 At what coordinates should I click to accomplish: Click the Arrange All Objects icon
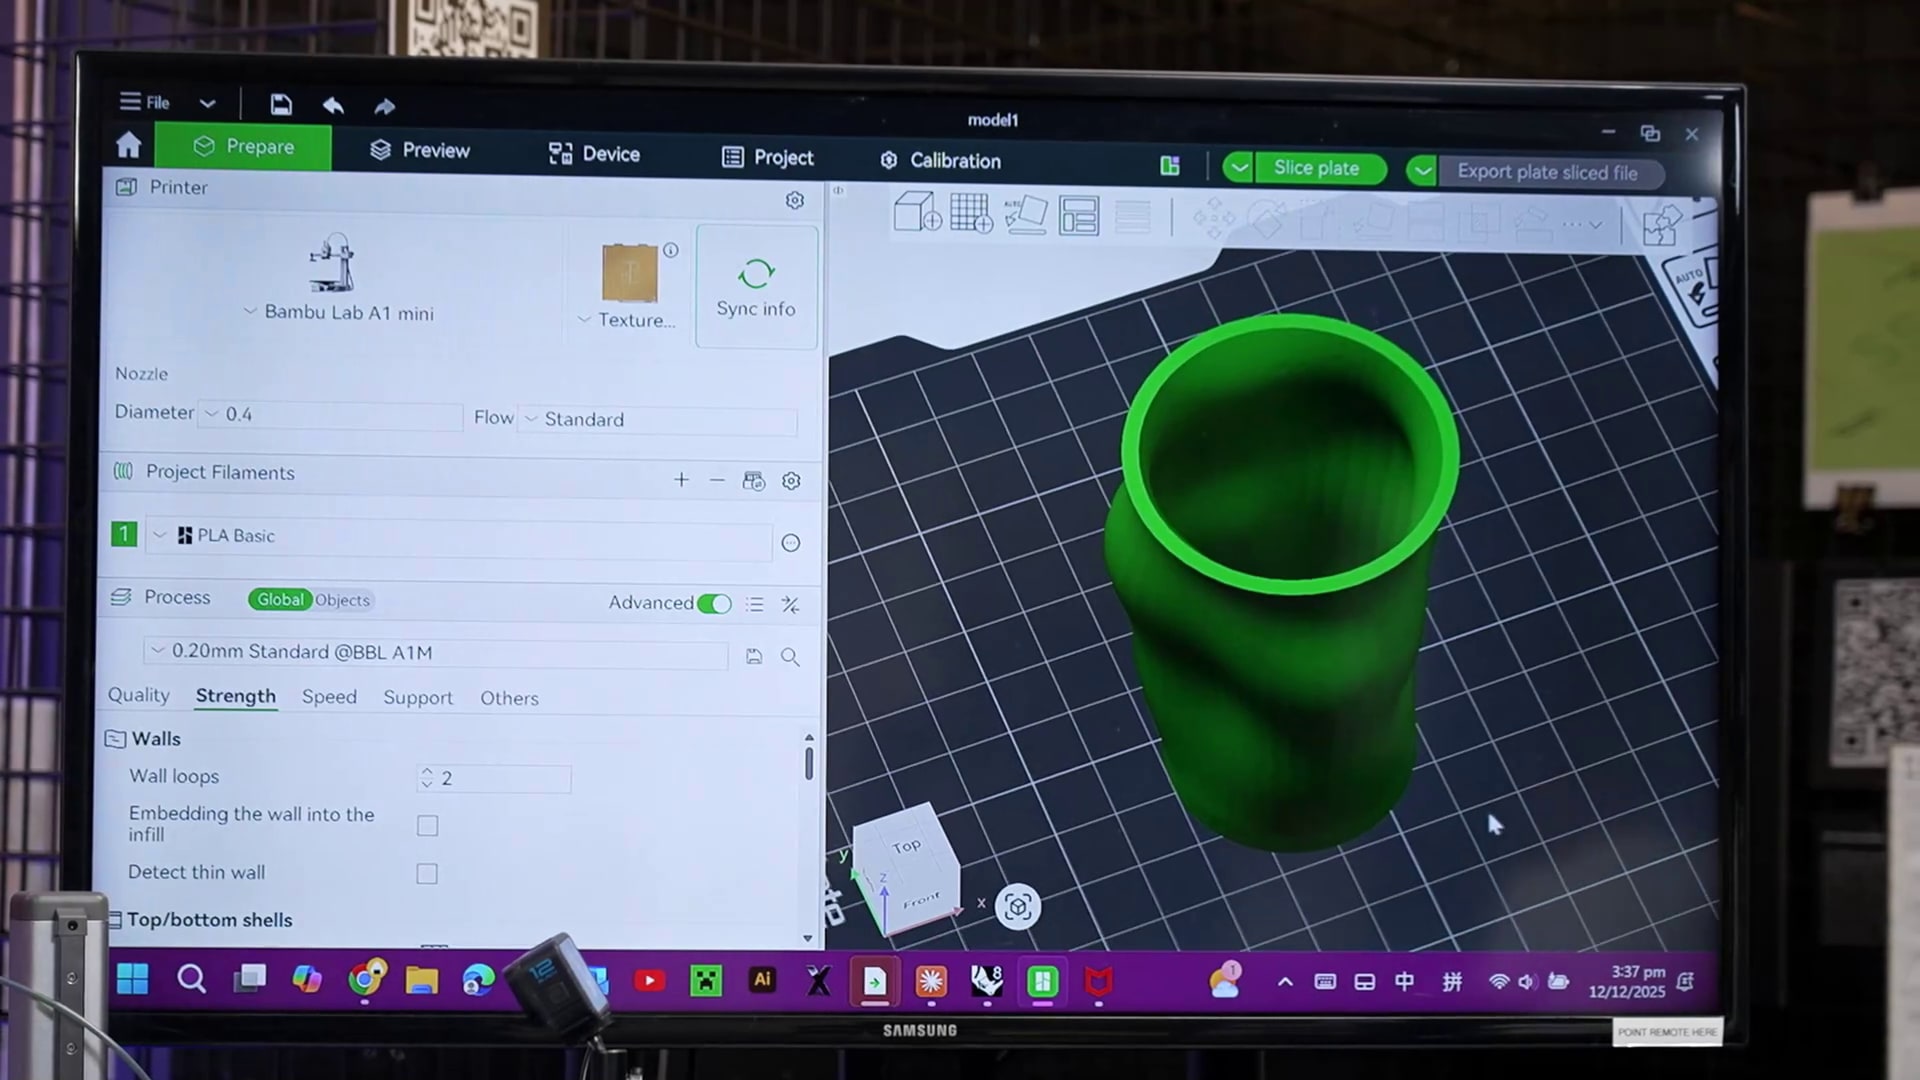(1079, 216)
